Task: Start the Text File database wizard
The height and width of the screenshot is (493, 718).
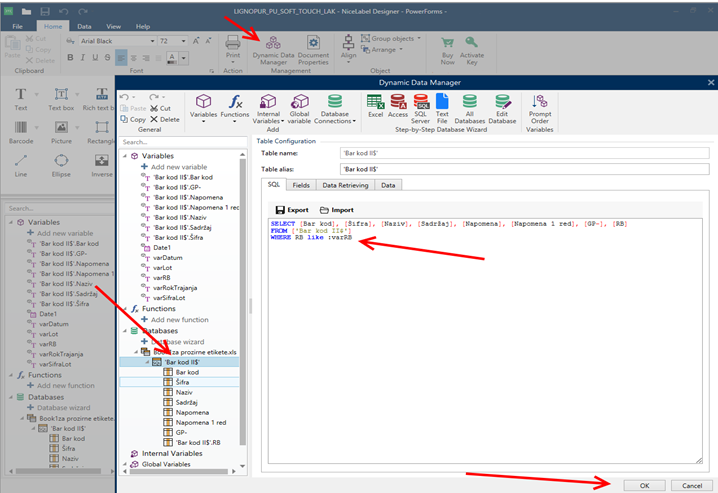Action: 442,109
